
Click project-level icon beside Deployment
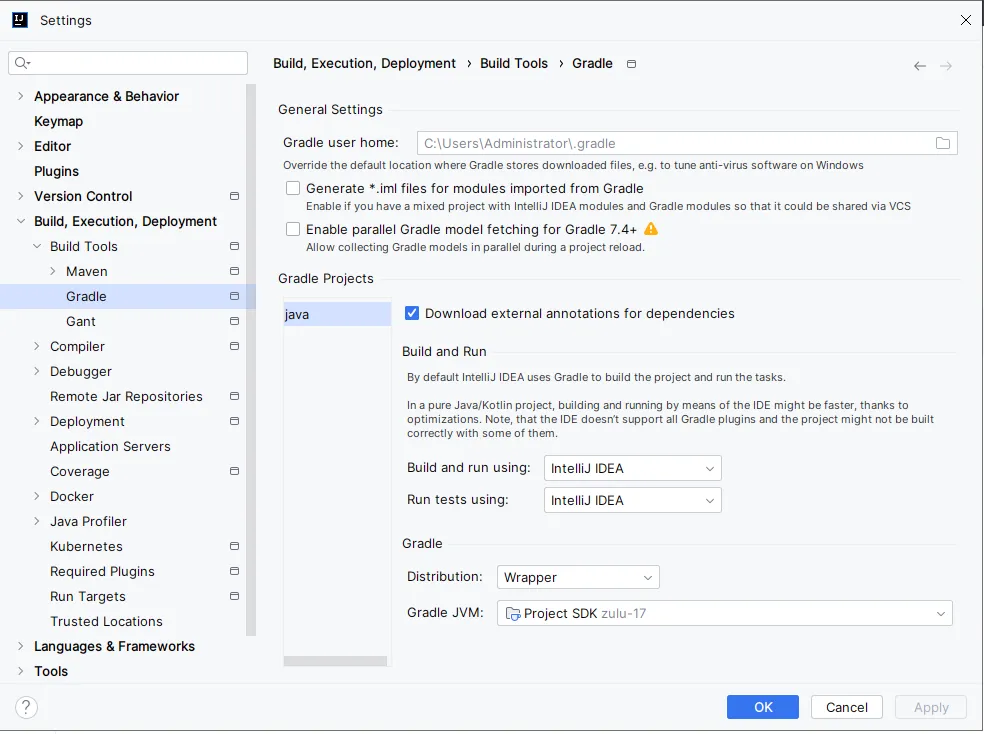click(235, 422)
